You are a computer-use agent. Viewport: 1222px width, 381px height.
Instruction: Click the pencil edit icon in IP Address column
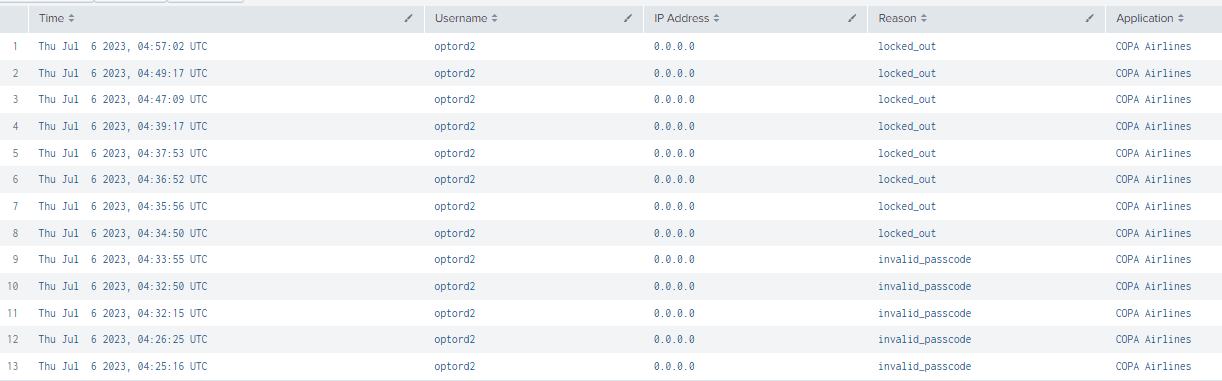pyautogui.click(x=852, y=19)
